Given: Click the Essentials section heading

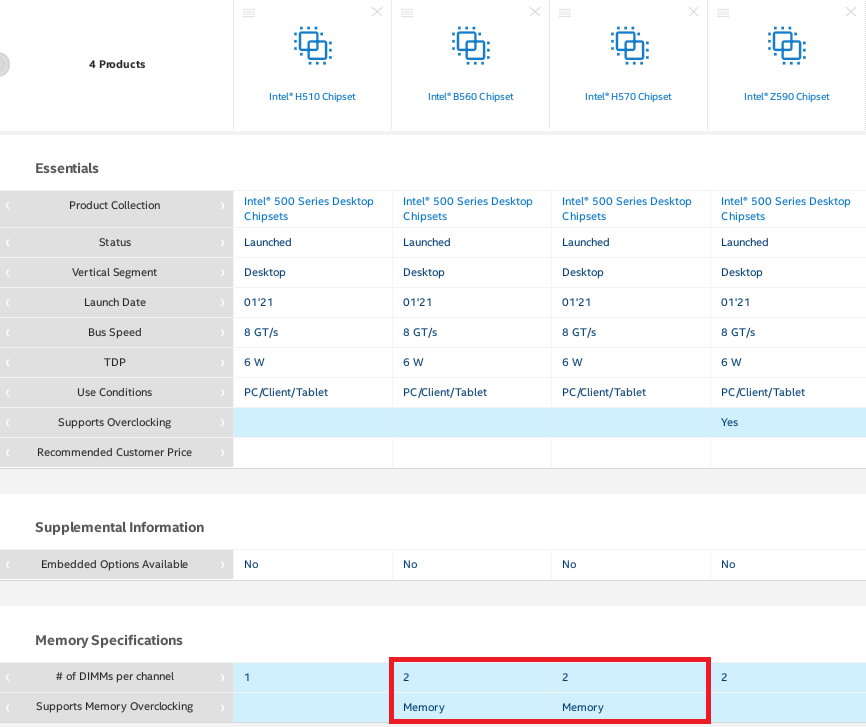Looking at the screenshot, I should click(x=67, y=168).
